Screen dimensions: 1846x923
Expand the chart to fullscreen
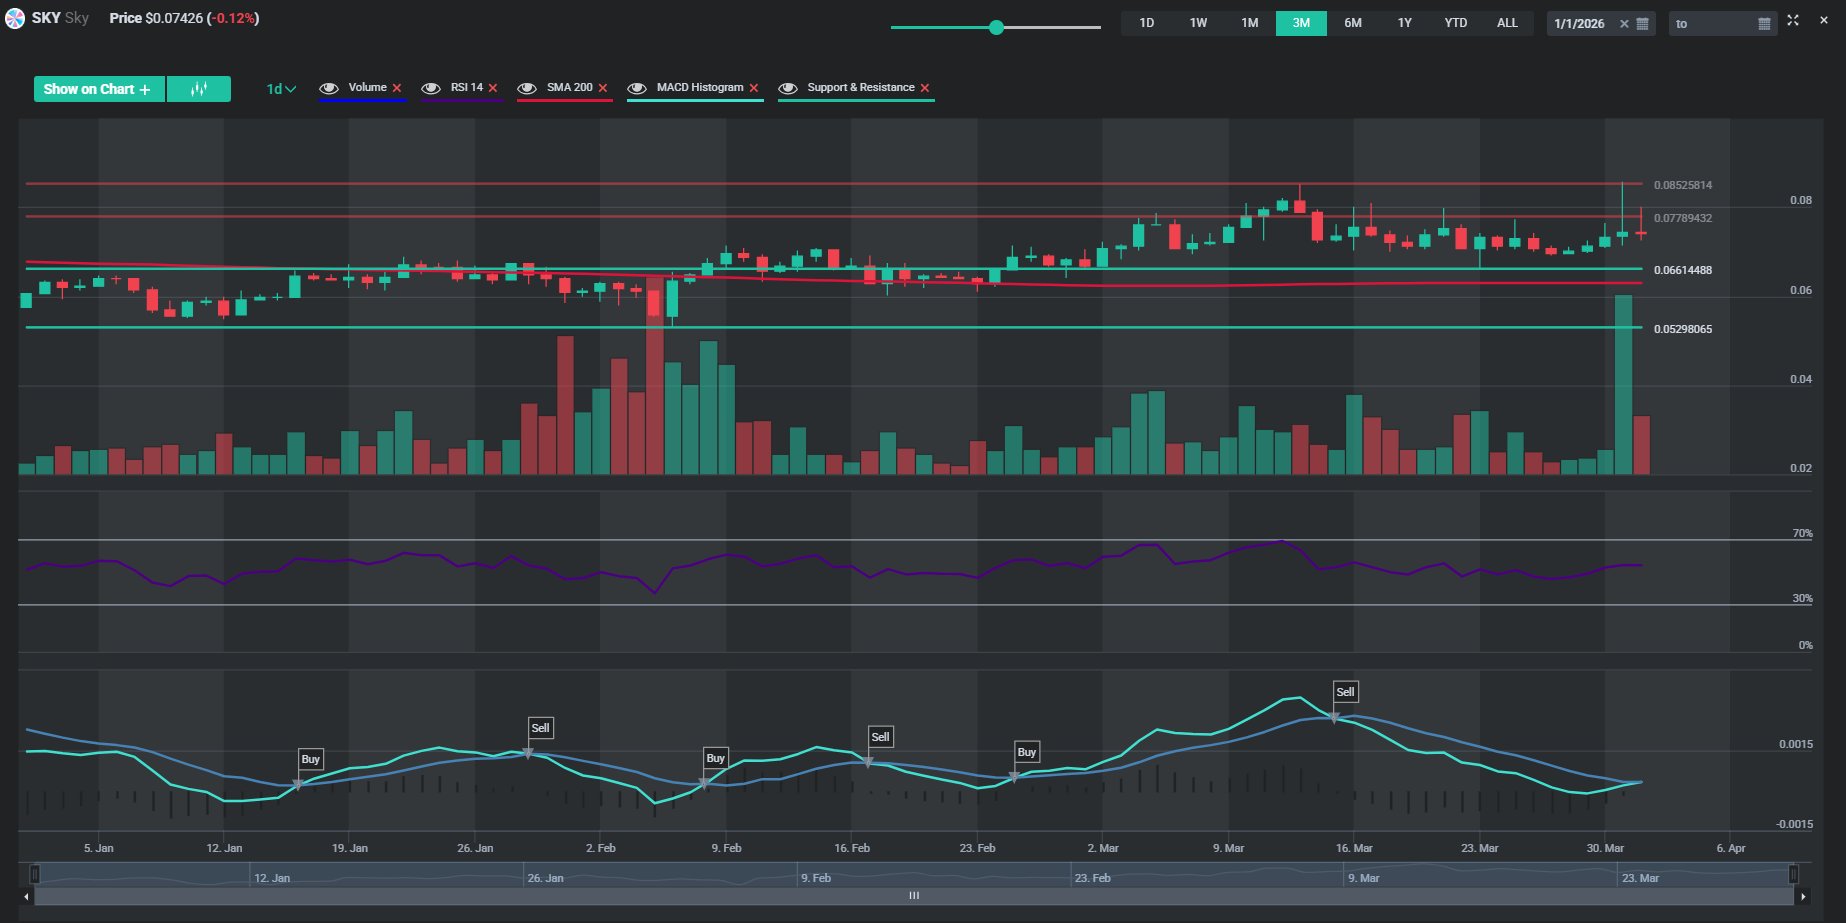coord(1793,20)
